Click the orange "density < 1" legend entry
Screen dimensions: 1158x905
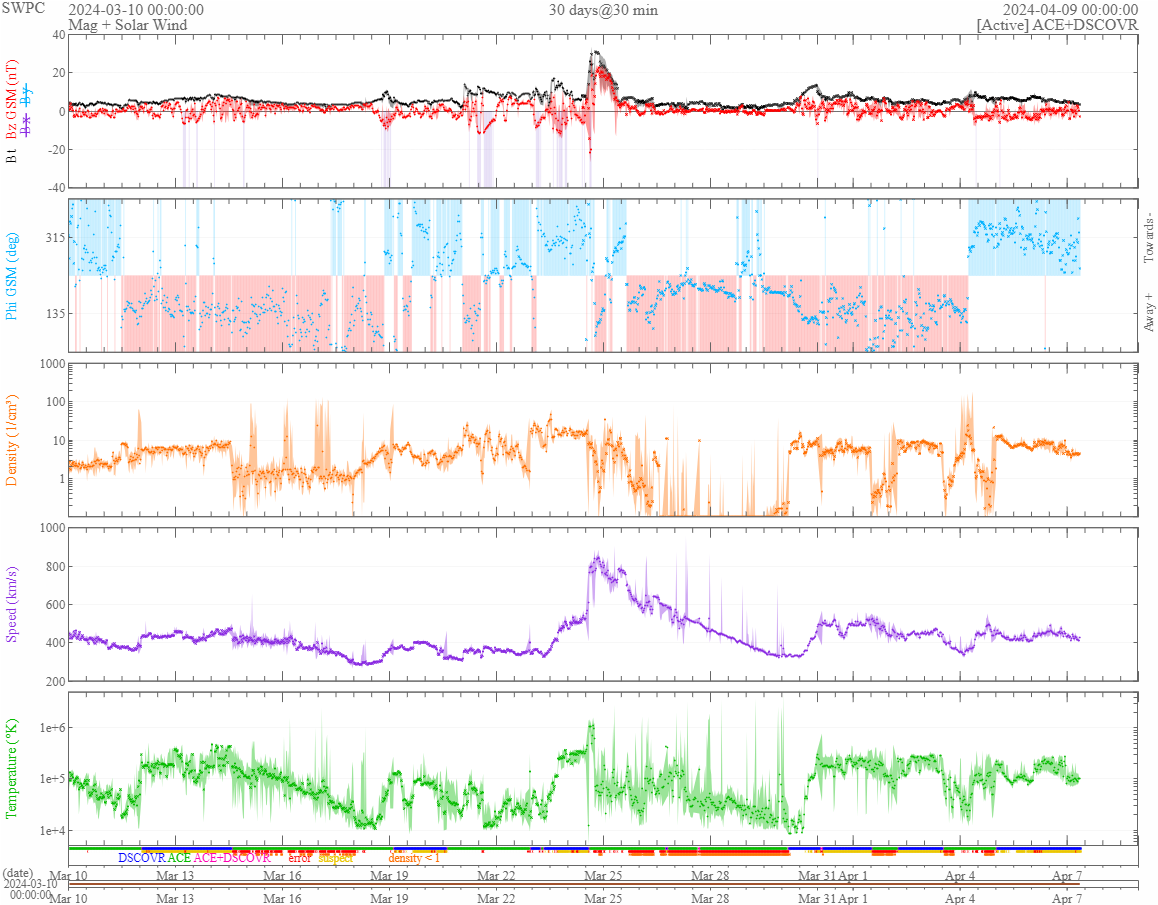pos(414,858)
